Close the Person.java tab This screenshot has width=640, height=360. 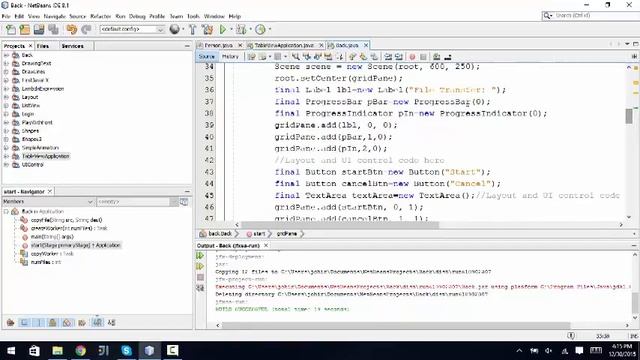click(x=240, y=45)
